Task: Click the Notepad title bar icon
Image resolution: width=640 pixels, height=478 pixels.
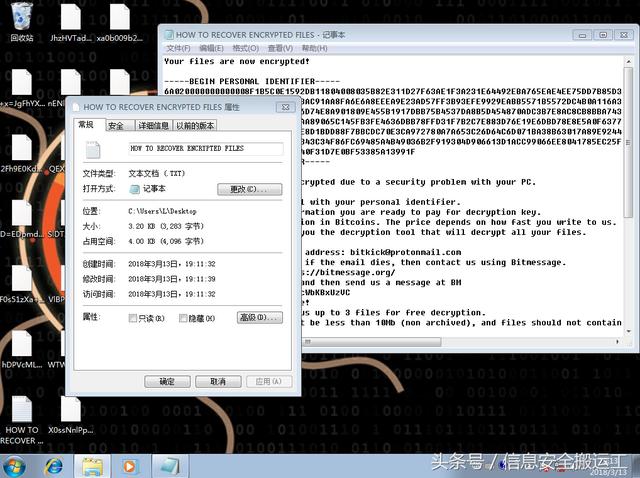Action: pyautogui.click(x=169, y=35)
